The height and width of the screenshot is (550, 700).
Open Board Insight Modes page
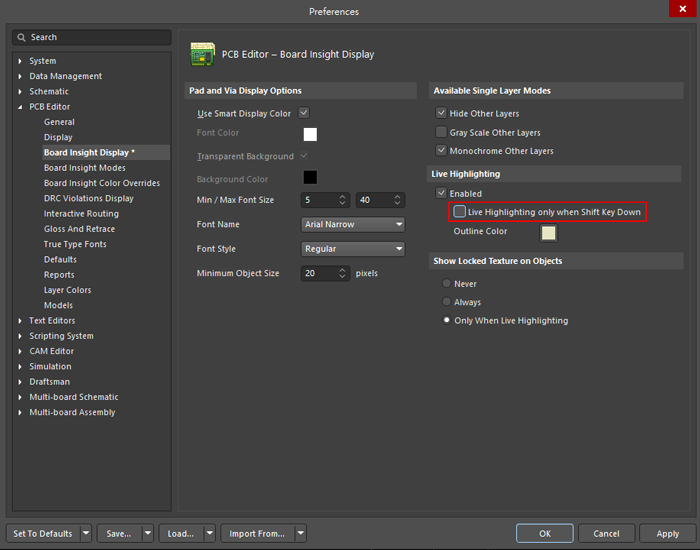pyautogui.click(x=84, y=168)
